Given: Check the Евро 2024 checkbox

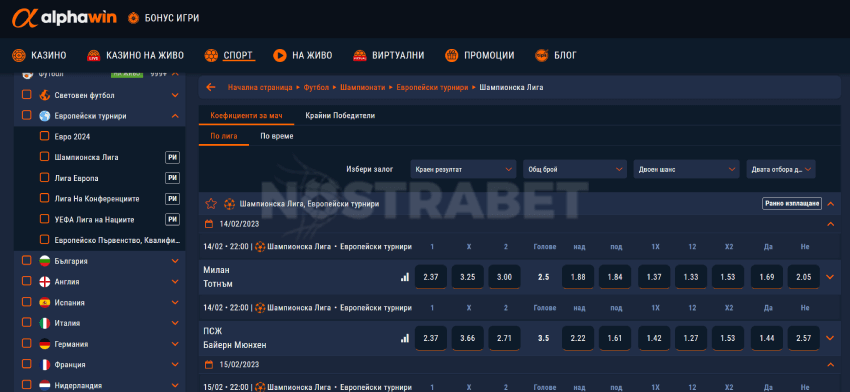Looking at the screenshot, I should (44, 136).
